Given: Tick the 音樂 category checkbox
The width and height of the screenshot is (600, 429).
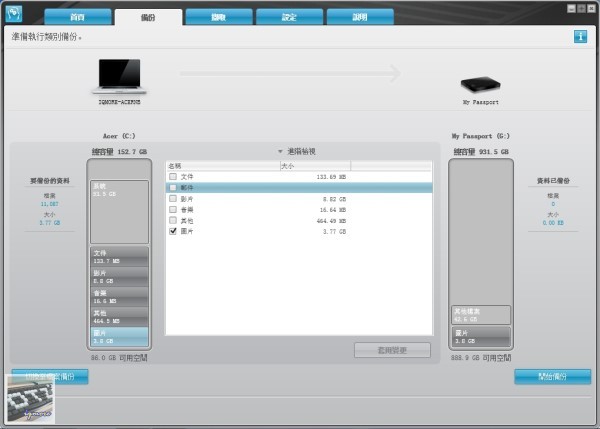Looking at the screenshot, I should point(173,209).
